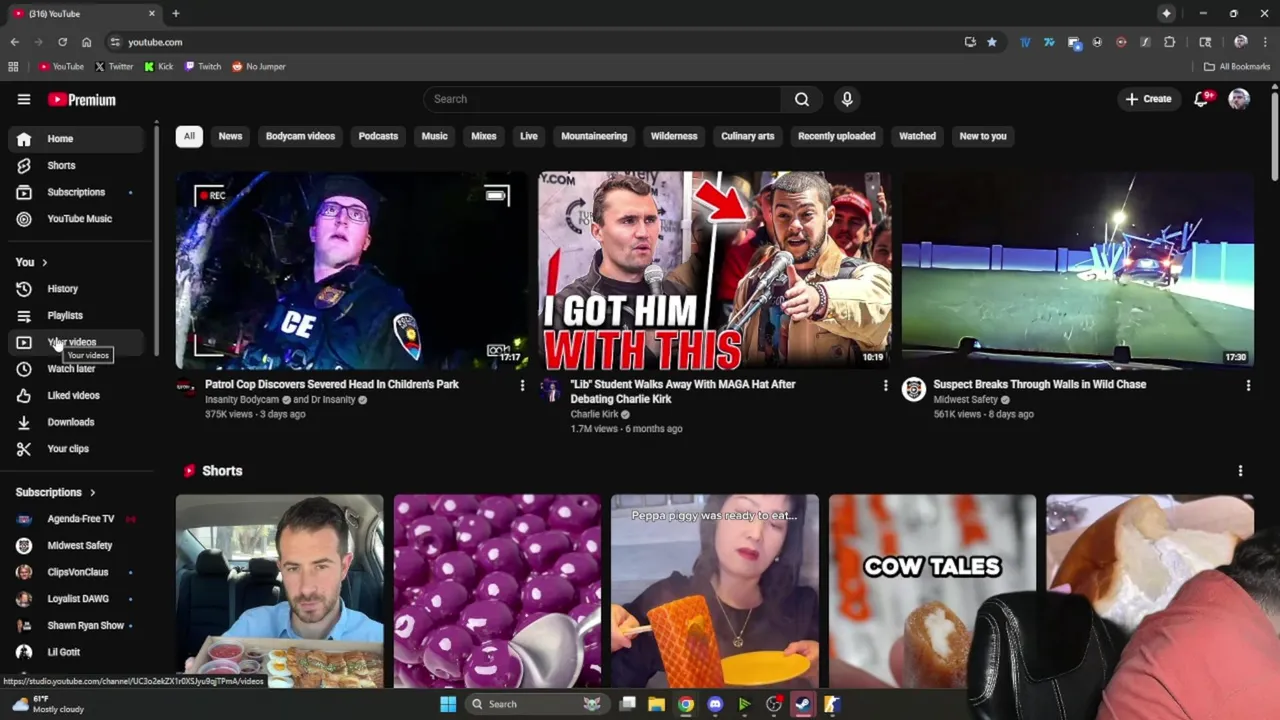Image resolution: width=1280 pixels, height=720 pixels.
Task: Select the Culinary arts chip
Action: [748, 136]
